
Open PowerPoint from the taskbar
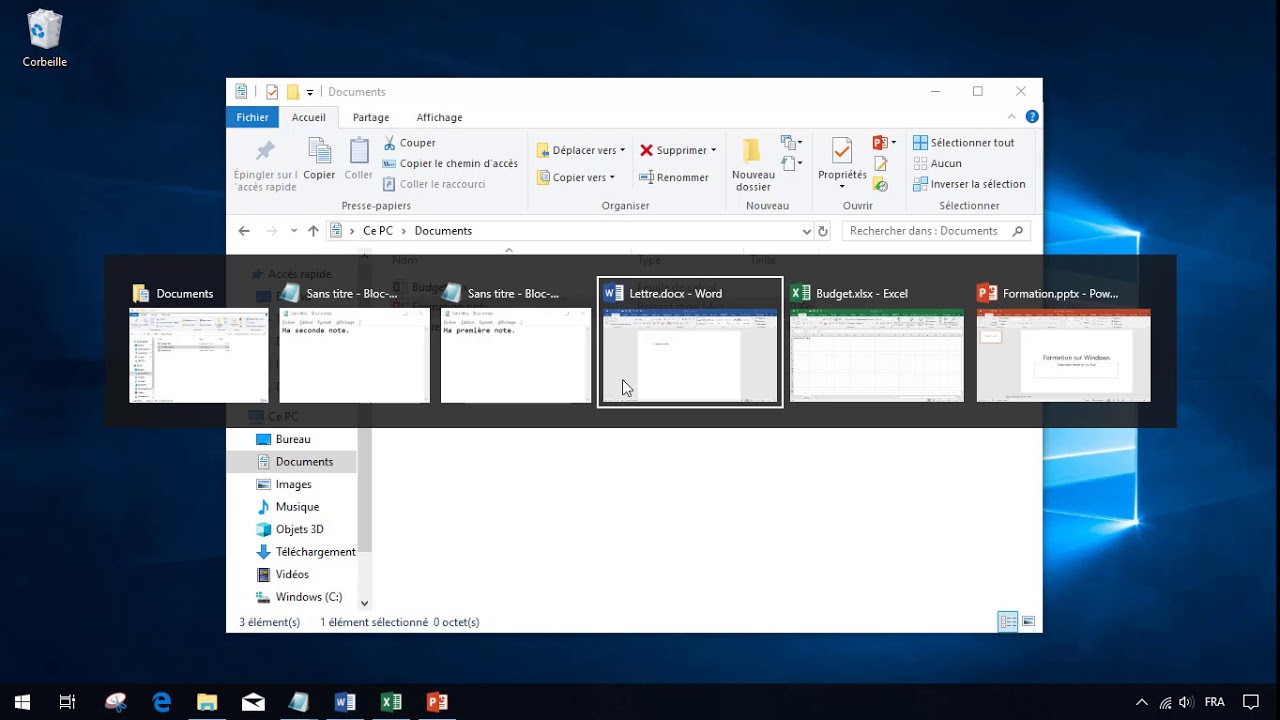pyautogui.click(x=437, y=702)
